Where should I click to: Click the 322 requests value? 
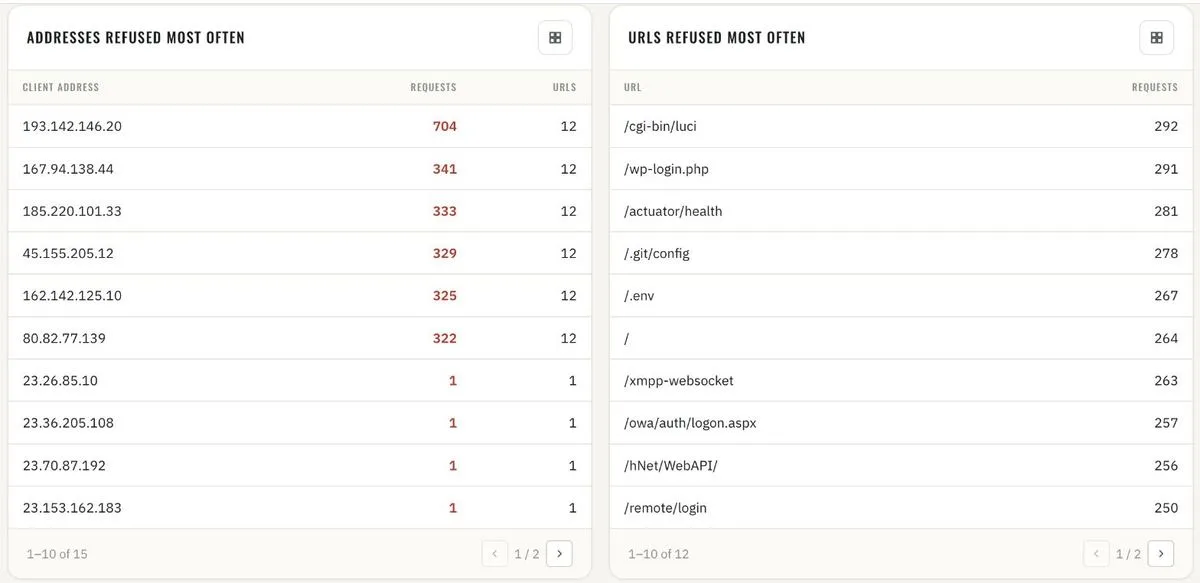(x=445, y=338)
